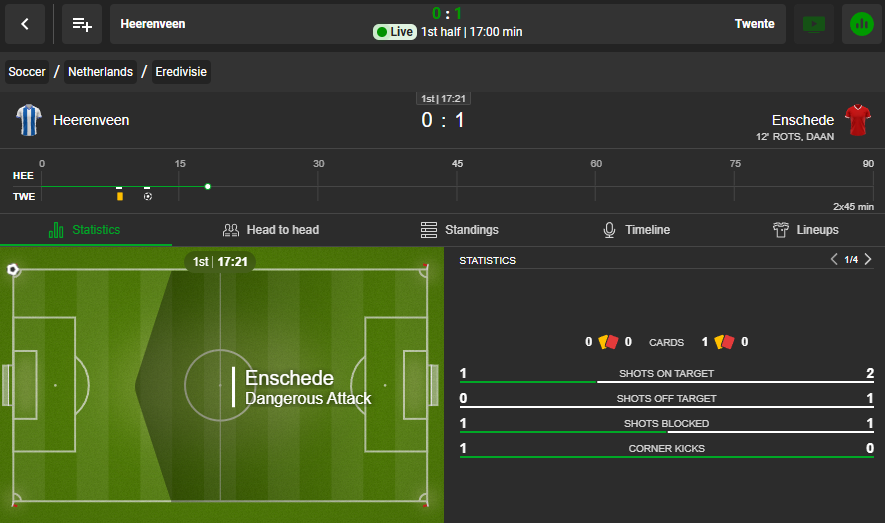This screenshot has height=523, width=885.
Task: Open the Lineups tab
Action: 805,230
